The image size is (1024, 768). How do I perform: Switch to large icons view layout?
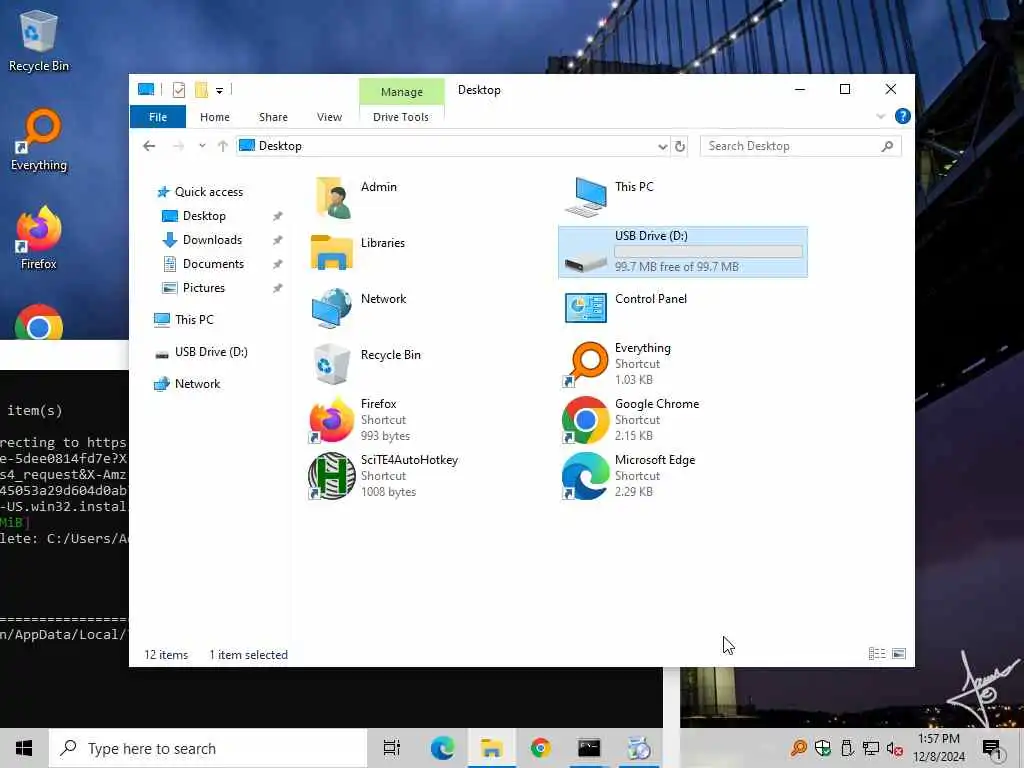[x=899, y=654]
